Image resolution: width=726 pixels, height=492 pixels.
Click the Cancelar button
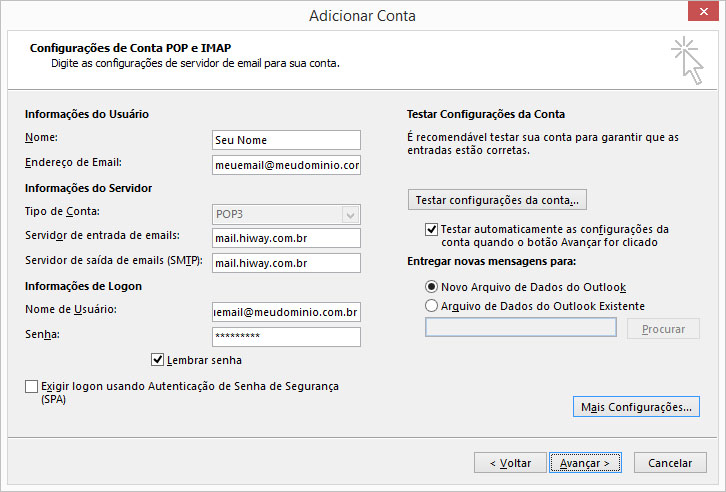(x=670, y=463)
